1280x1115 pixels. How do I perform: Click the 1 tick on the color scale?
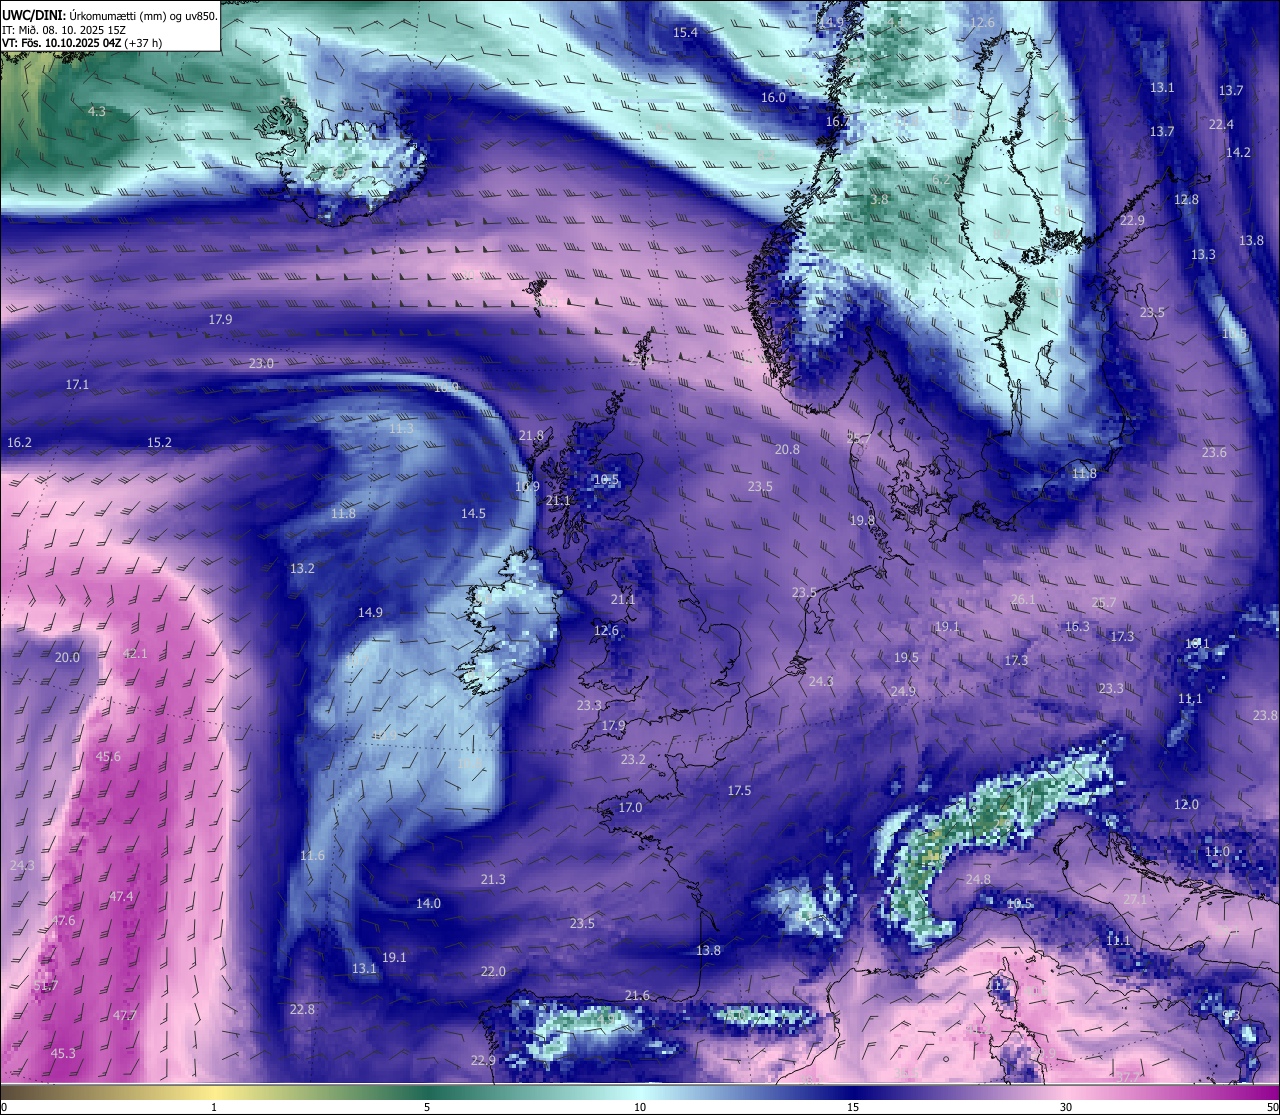(214, 1107)
